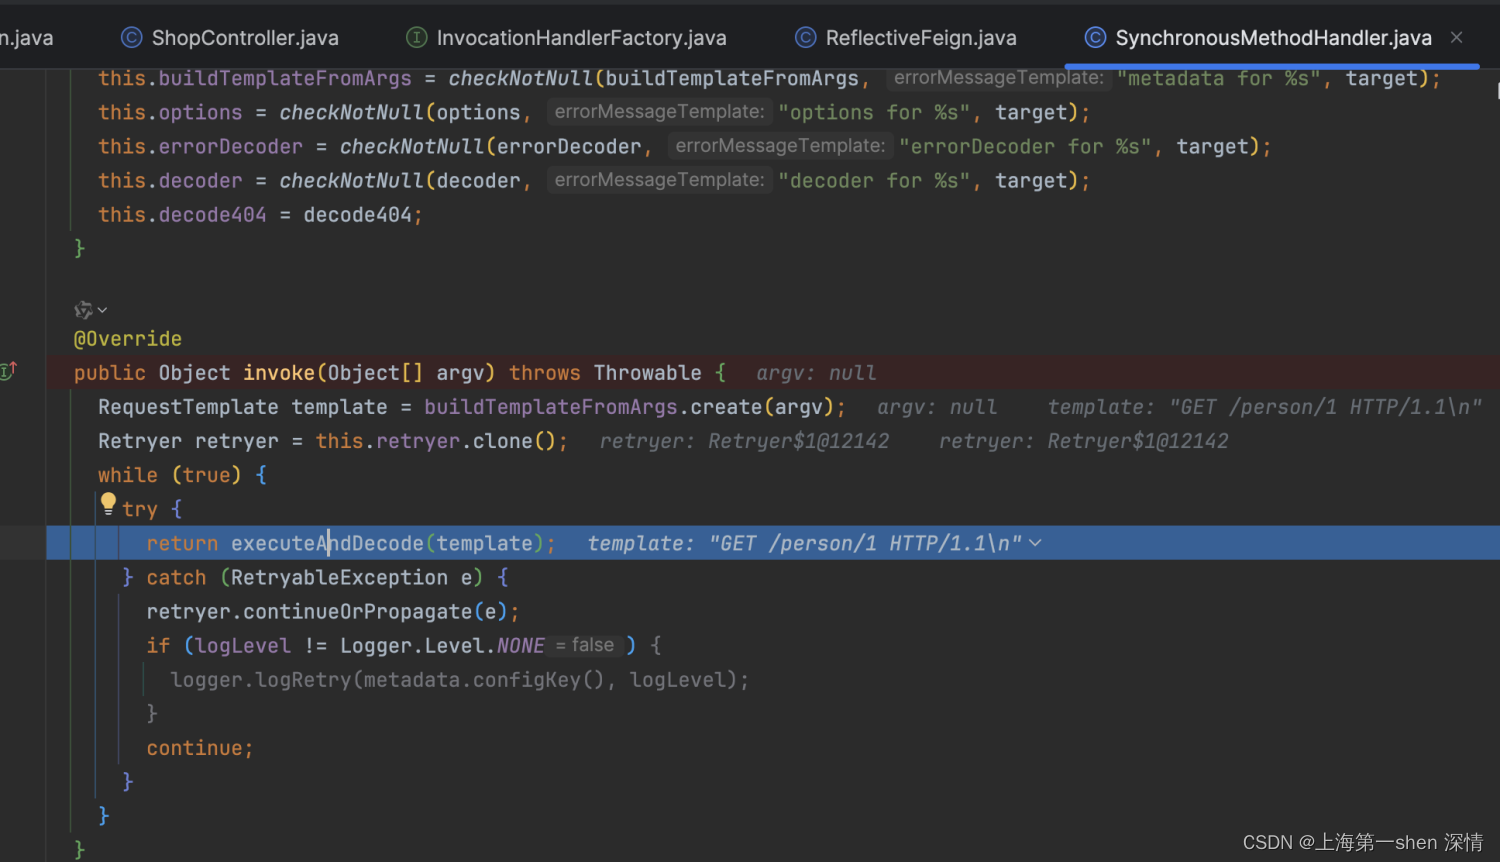This screenshot has width=1500, height=862.
Task: Click the first 'retryer: Retryer$1@12142' debug value
Action: (744, 441)
